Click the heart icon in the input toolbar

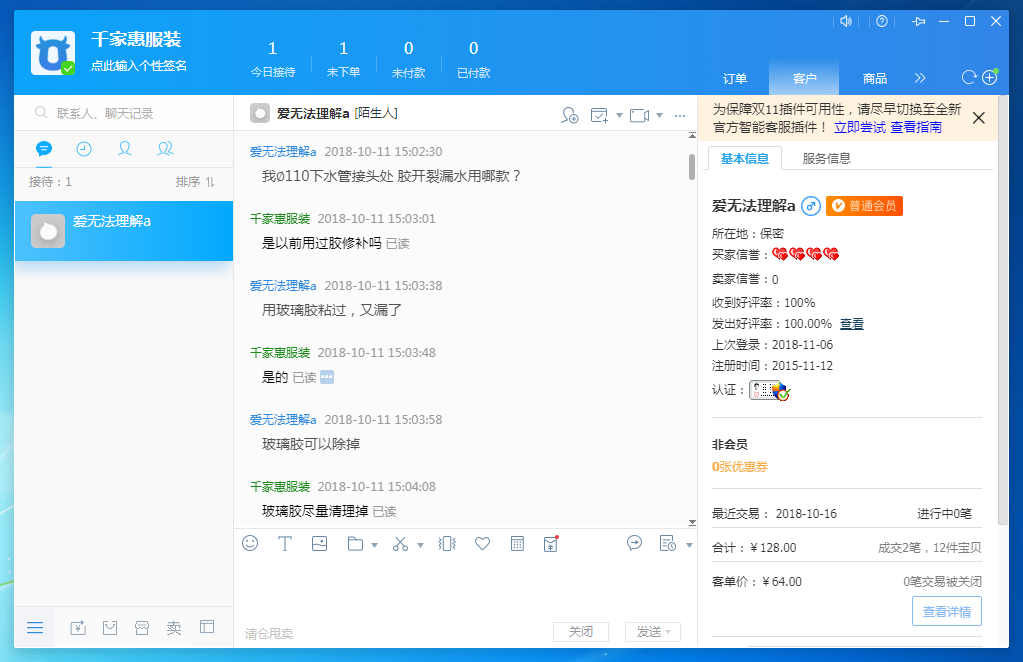pos(482,543)
